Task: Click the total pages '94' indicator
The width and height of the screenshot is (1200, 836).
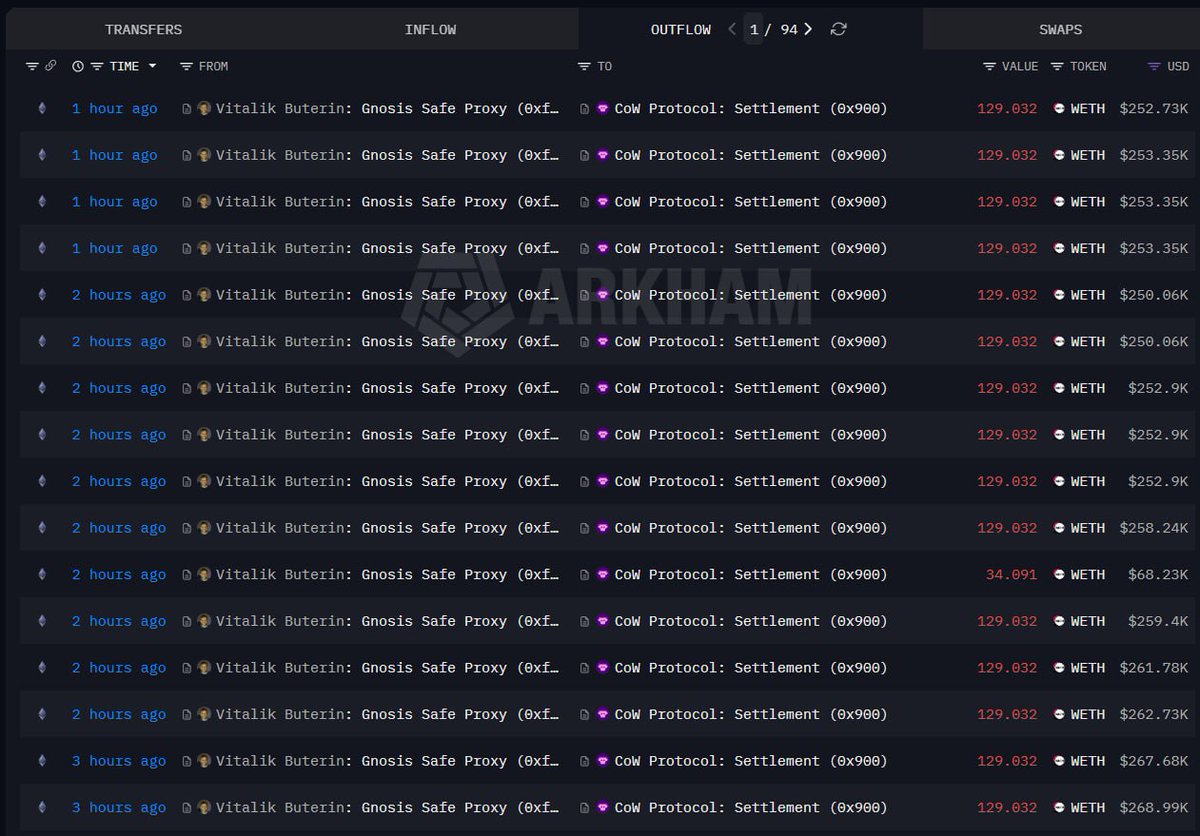Action: pos(789,29)
